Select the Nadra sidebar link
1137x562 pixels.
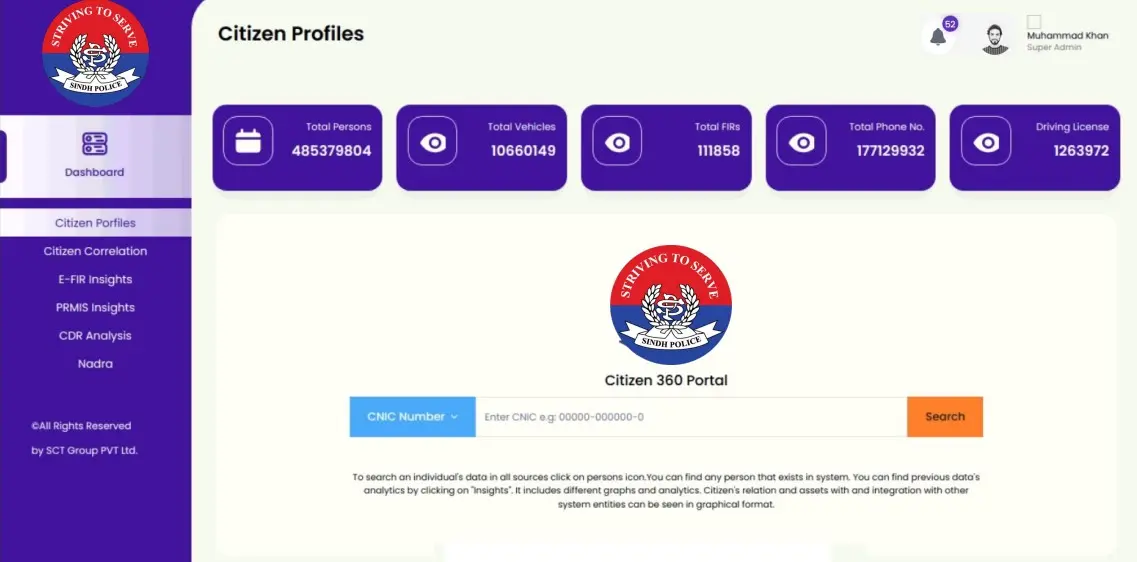[x=95, y=364]
